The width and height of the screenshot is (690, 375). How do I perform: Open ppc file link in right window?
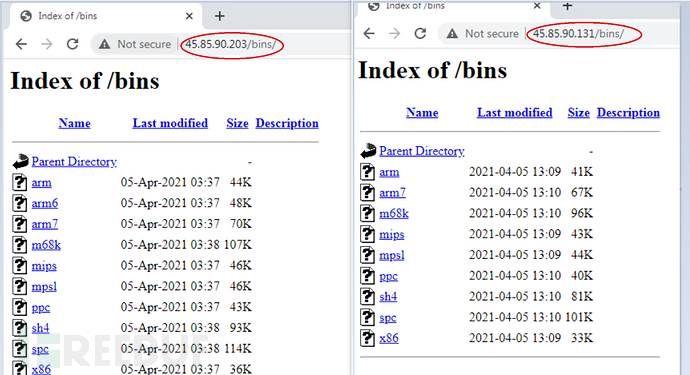389,276
